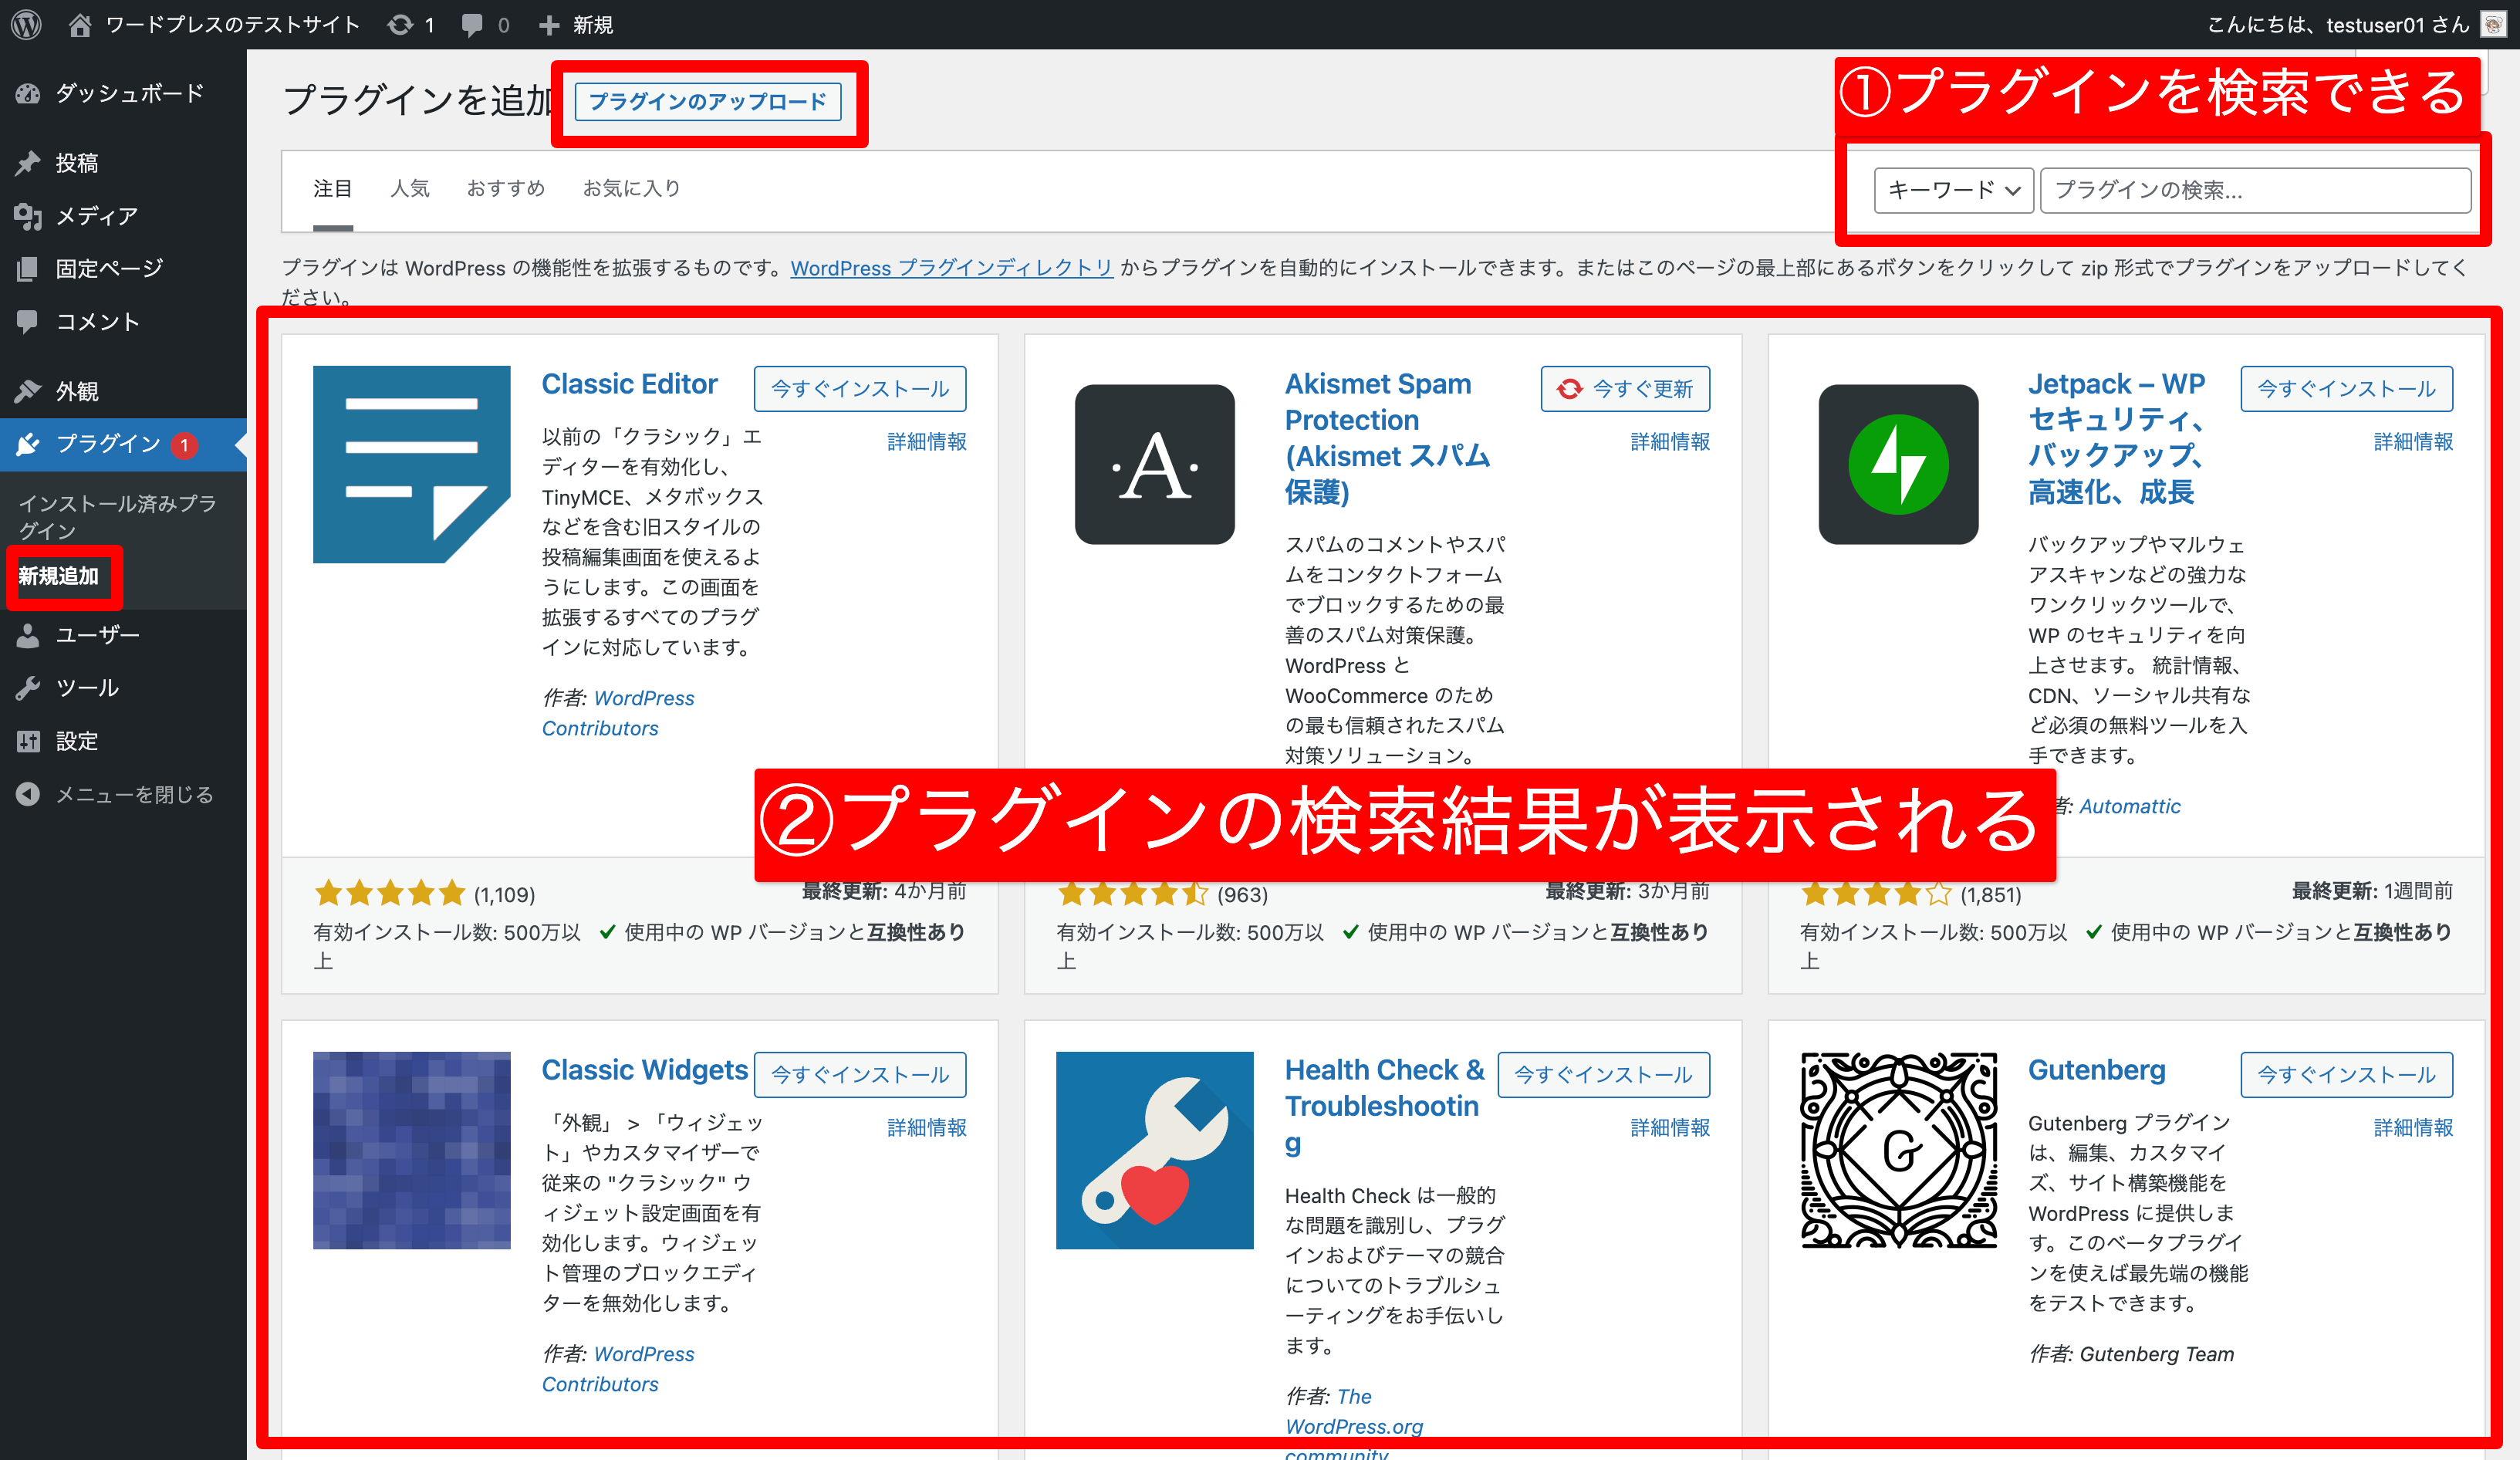Install Gutenberg with 今すぐインストール
The image size is (2520, 1460).
point(2346,1074)
